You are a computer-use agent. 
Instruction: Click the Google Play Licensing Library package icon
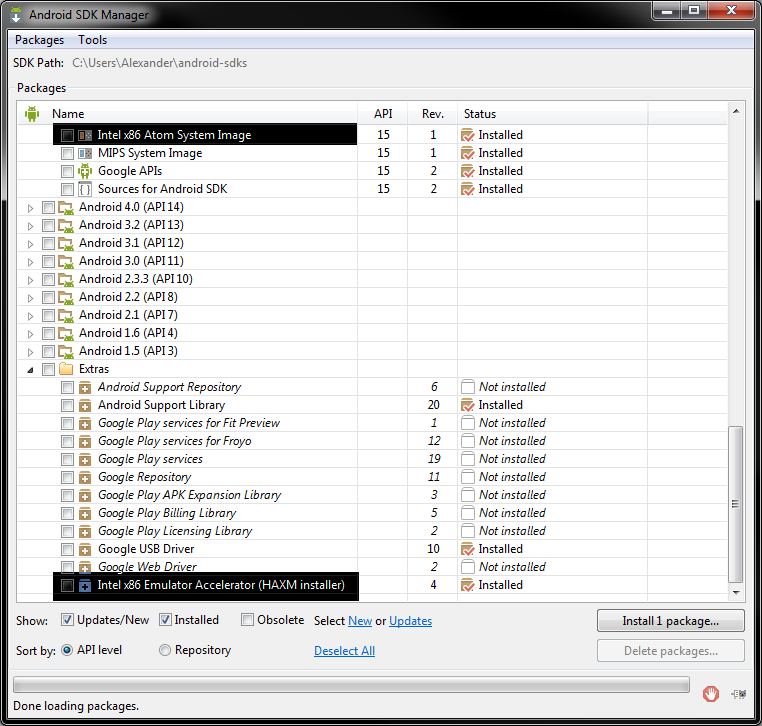click(85, 531)
